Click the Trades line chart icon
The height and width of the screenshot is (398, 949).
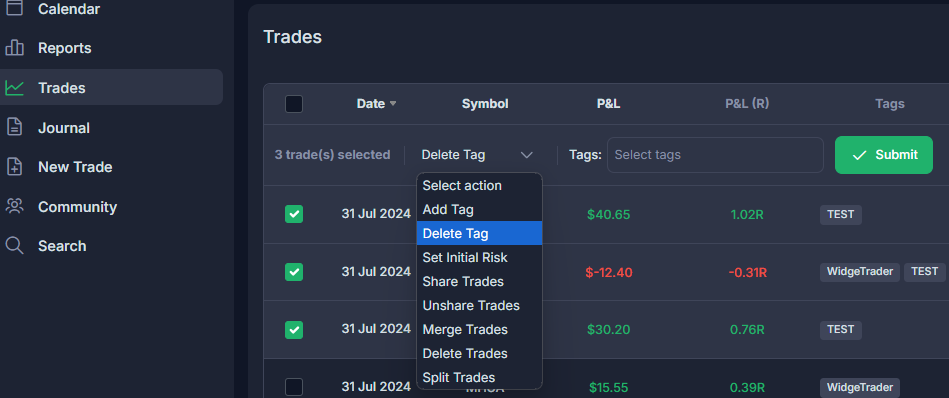pyautogui.click(x=14, y=88)
